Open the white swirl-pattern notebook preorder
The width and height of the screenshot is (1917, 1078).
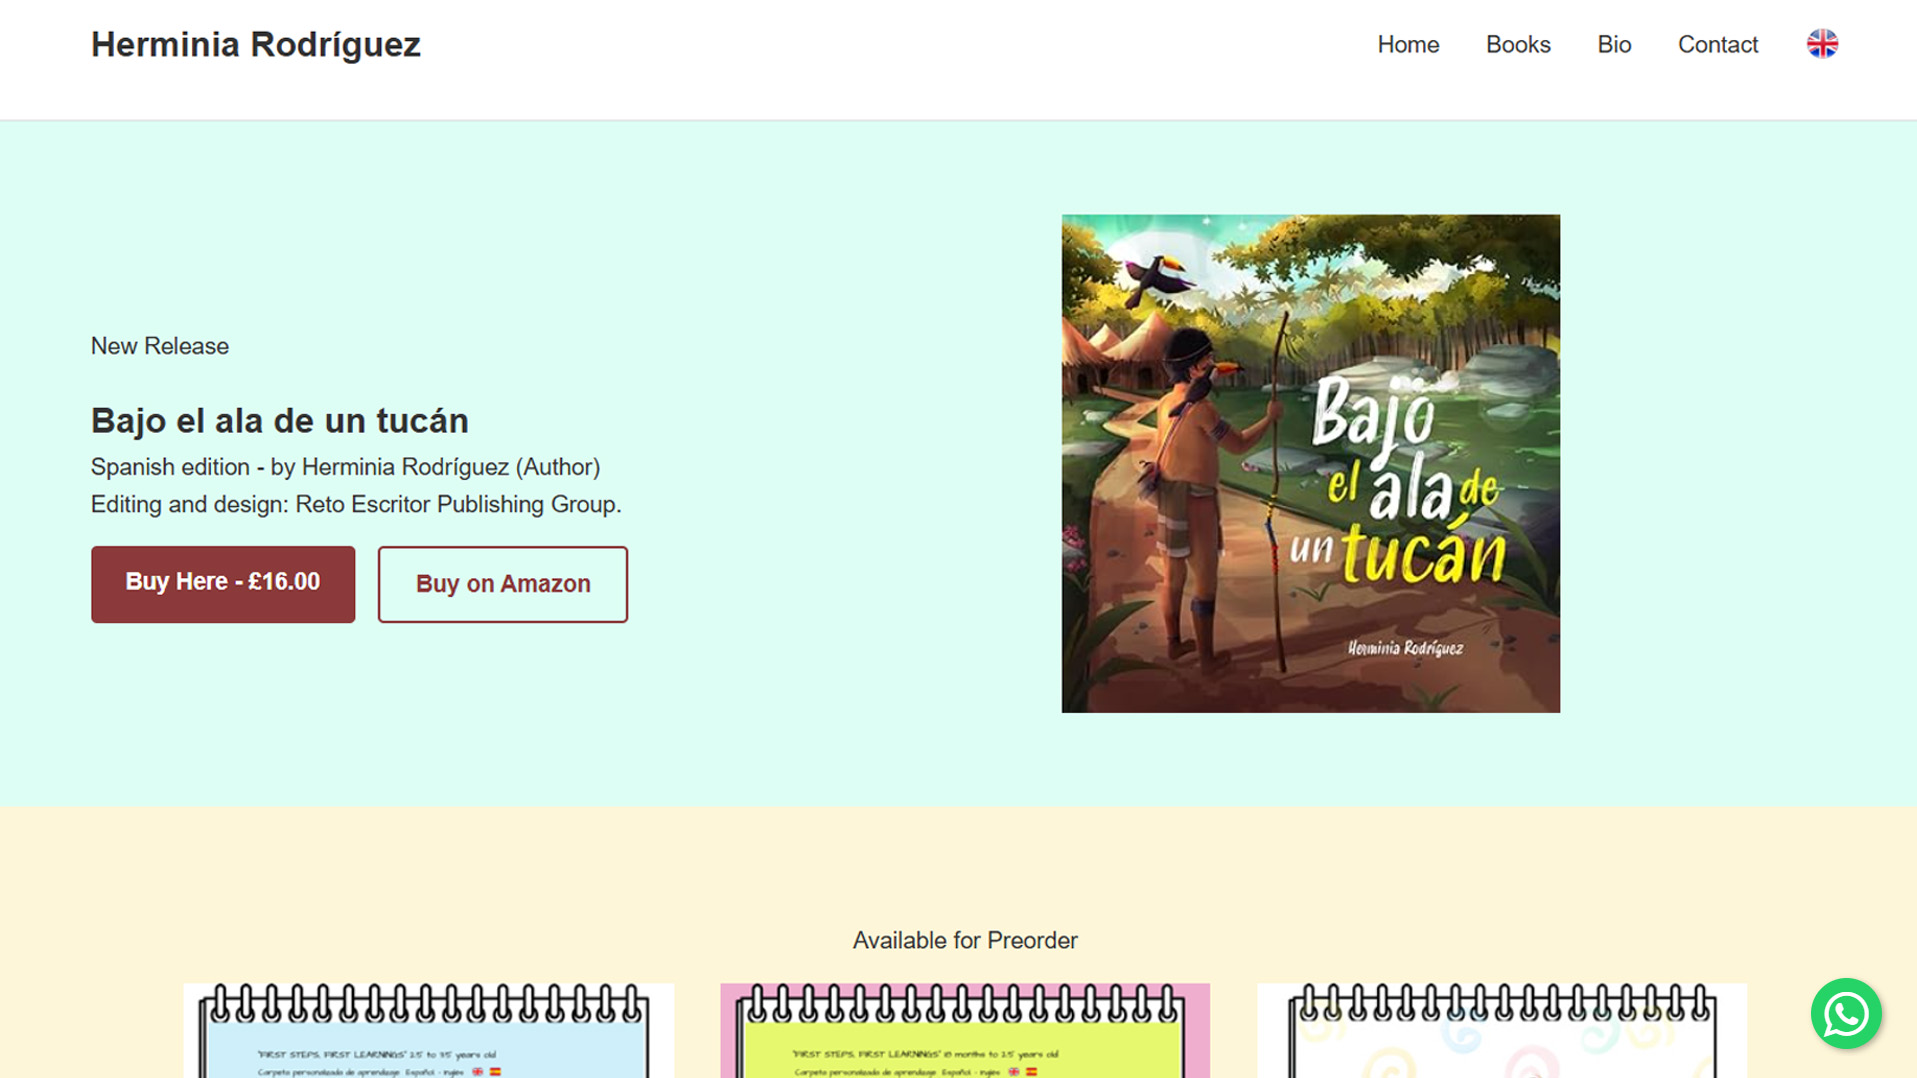(1502, 1030)
